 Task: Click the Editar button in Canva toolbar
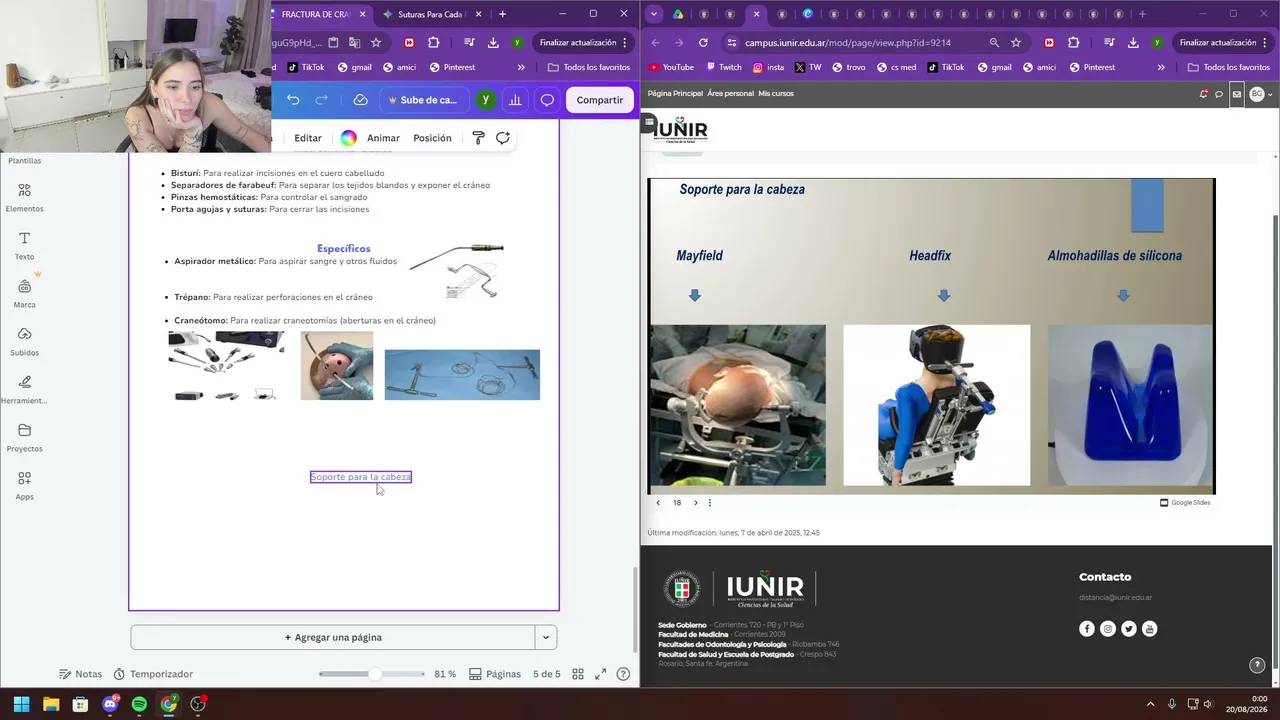308,138
